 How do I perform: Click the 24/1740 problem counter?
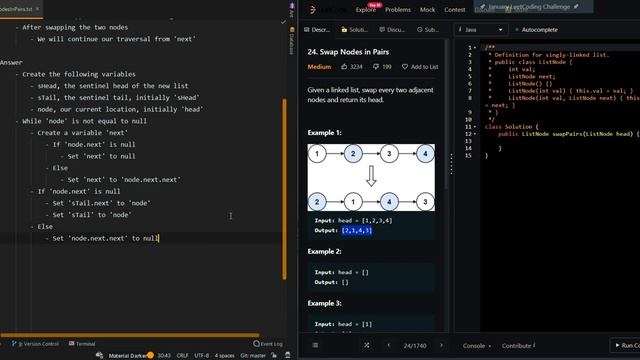[x=415, y=346]
